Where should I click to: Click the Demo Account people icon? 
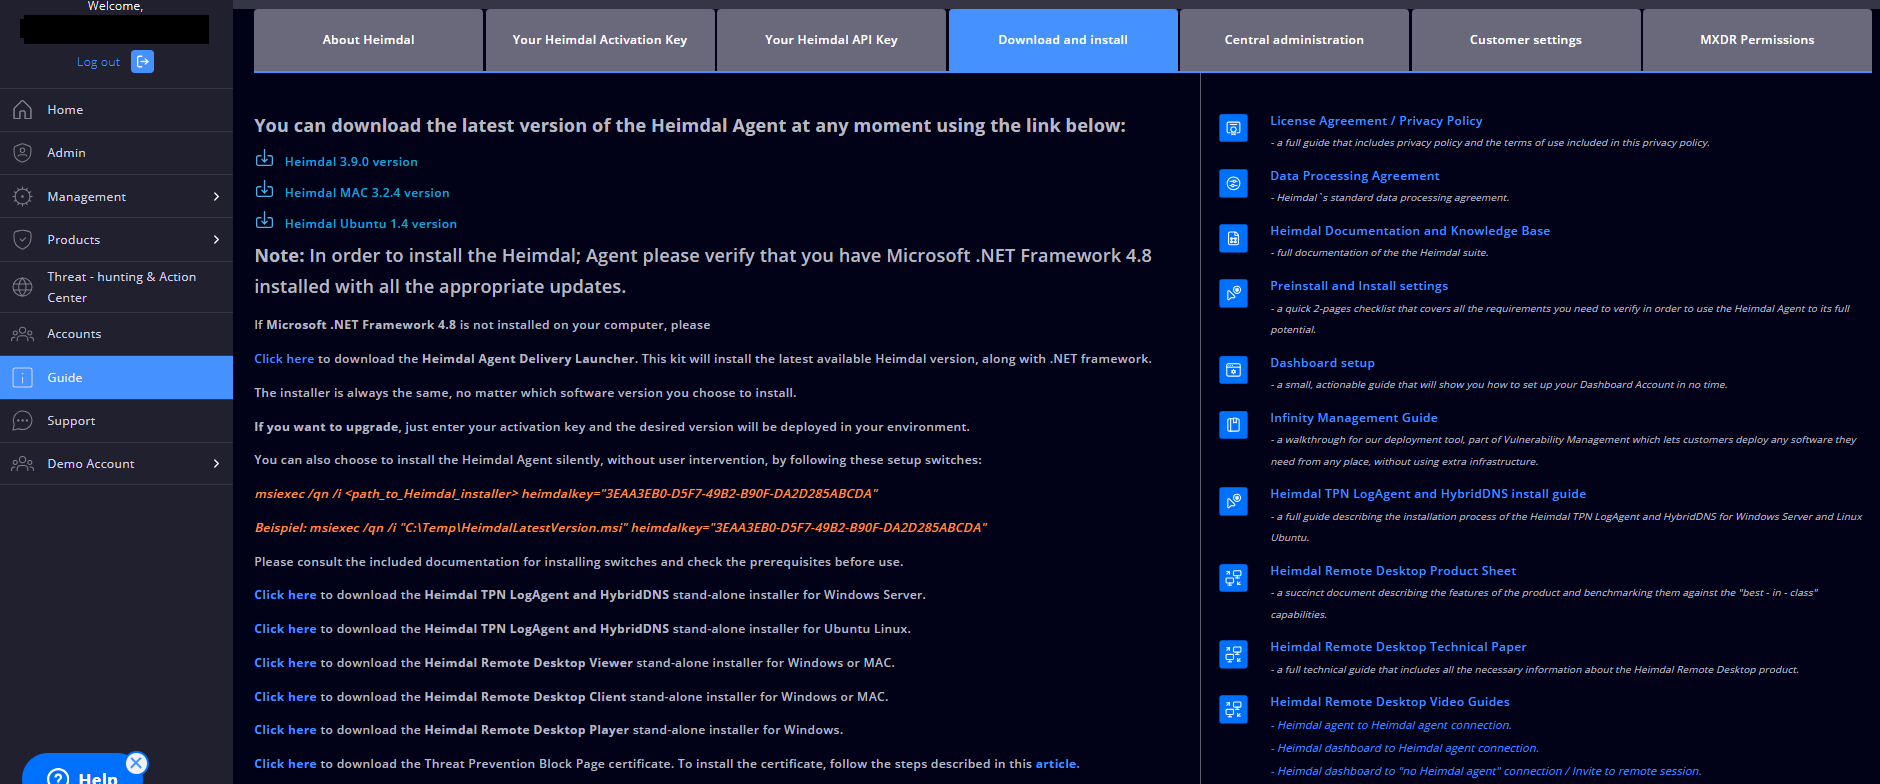pyautogui.click(x=22, y=464)
